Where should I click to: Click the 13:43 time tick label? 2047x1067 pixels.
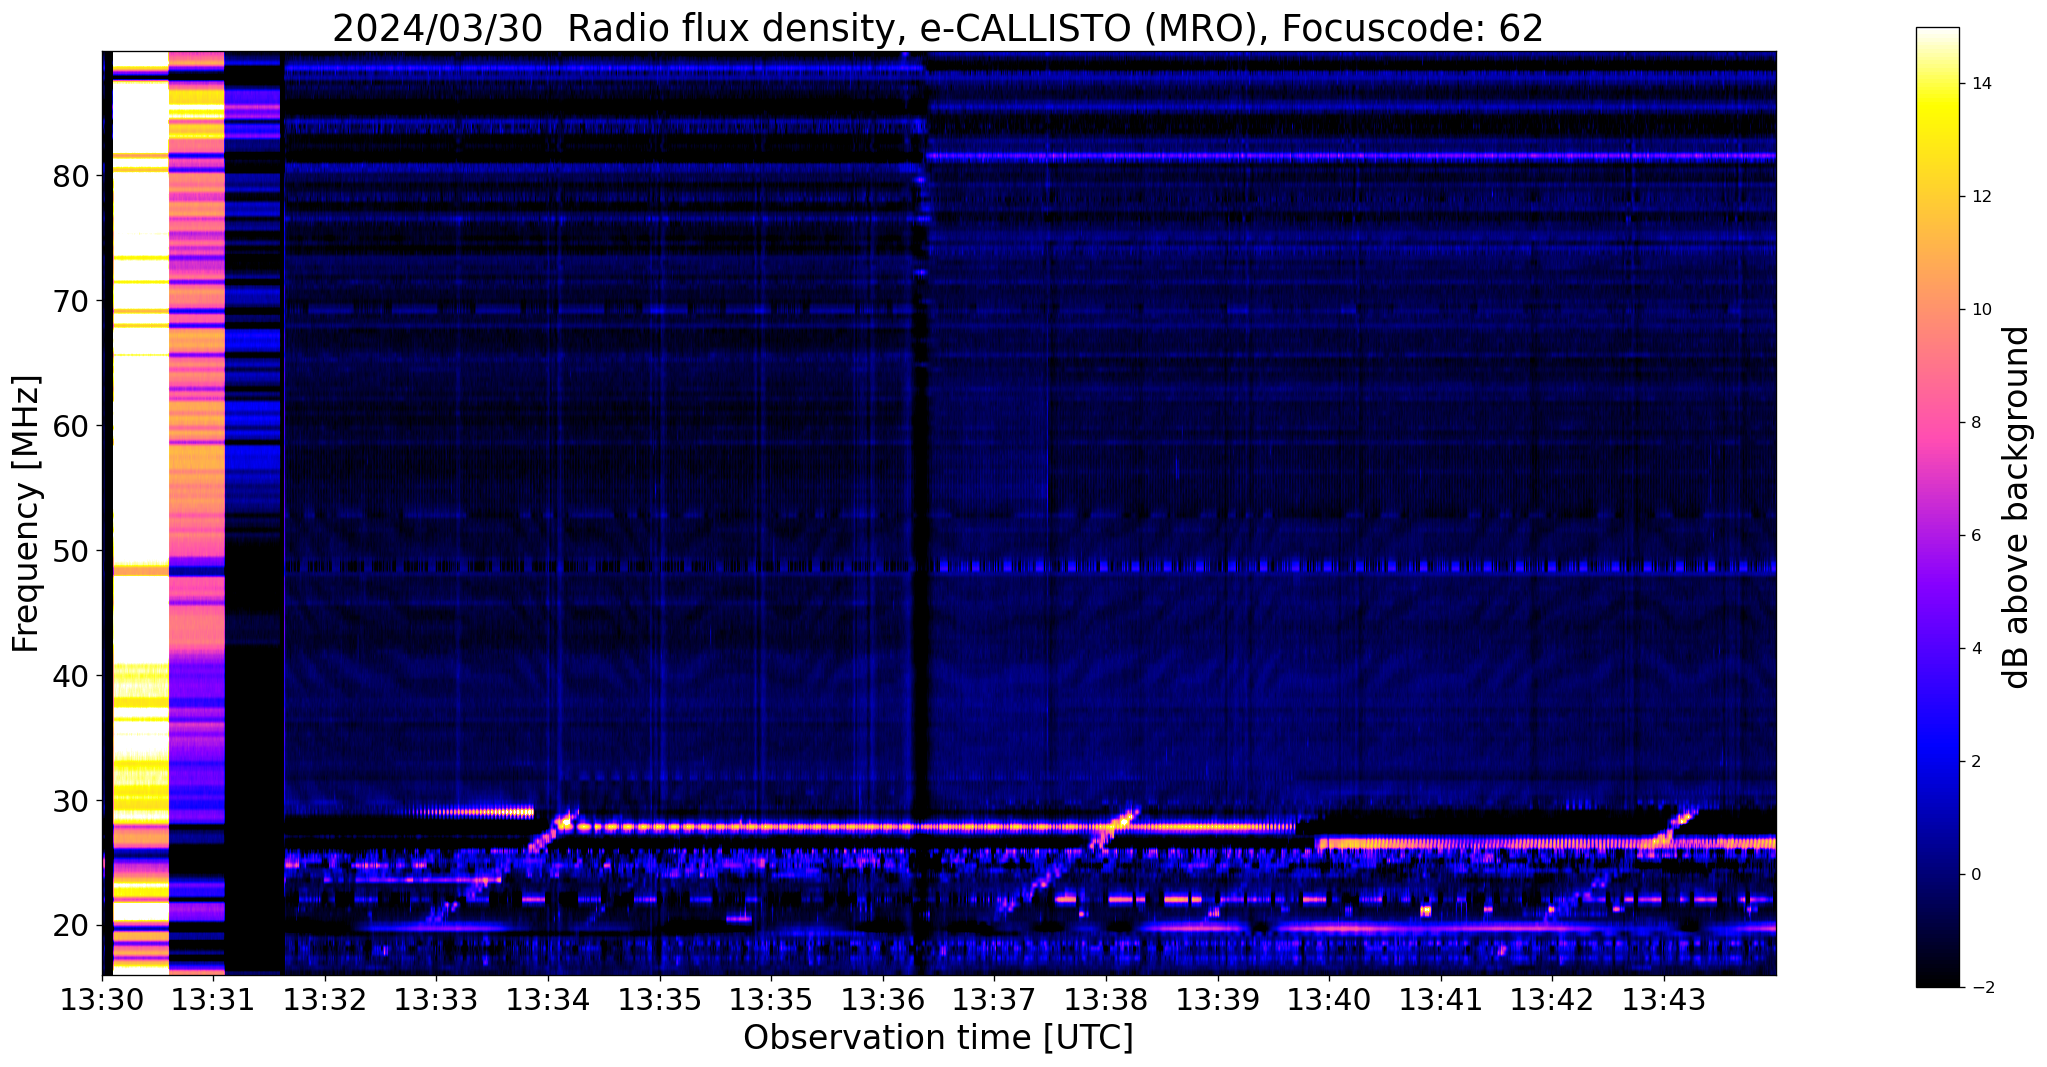(1664, 999)
